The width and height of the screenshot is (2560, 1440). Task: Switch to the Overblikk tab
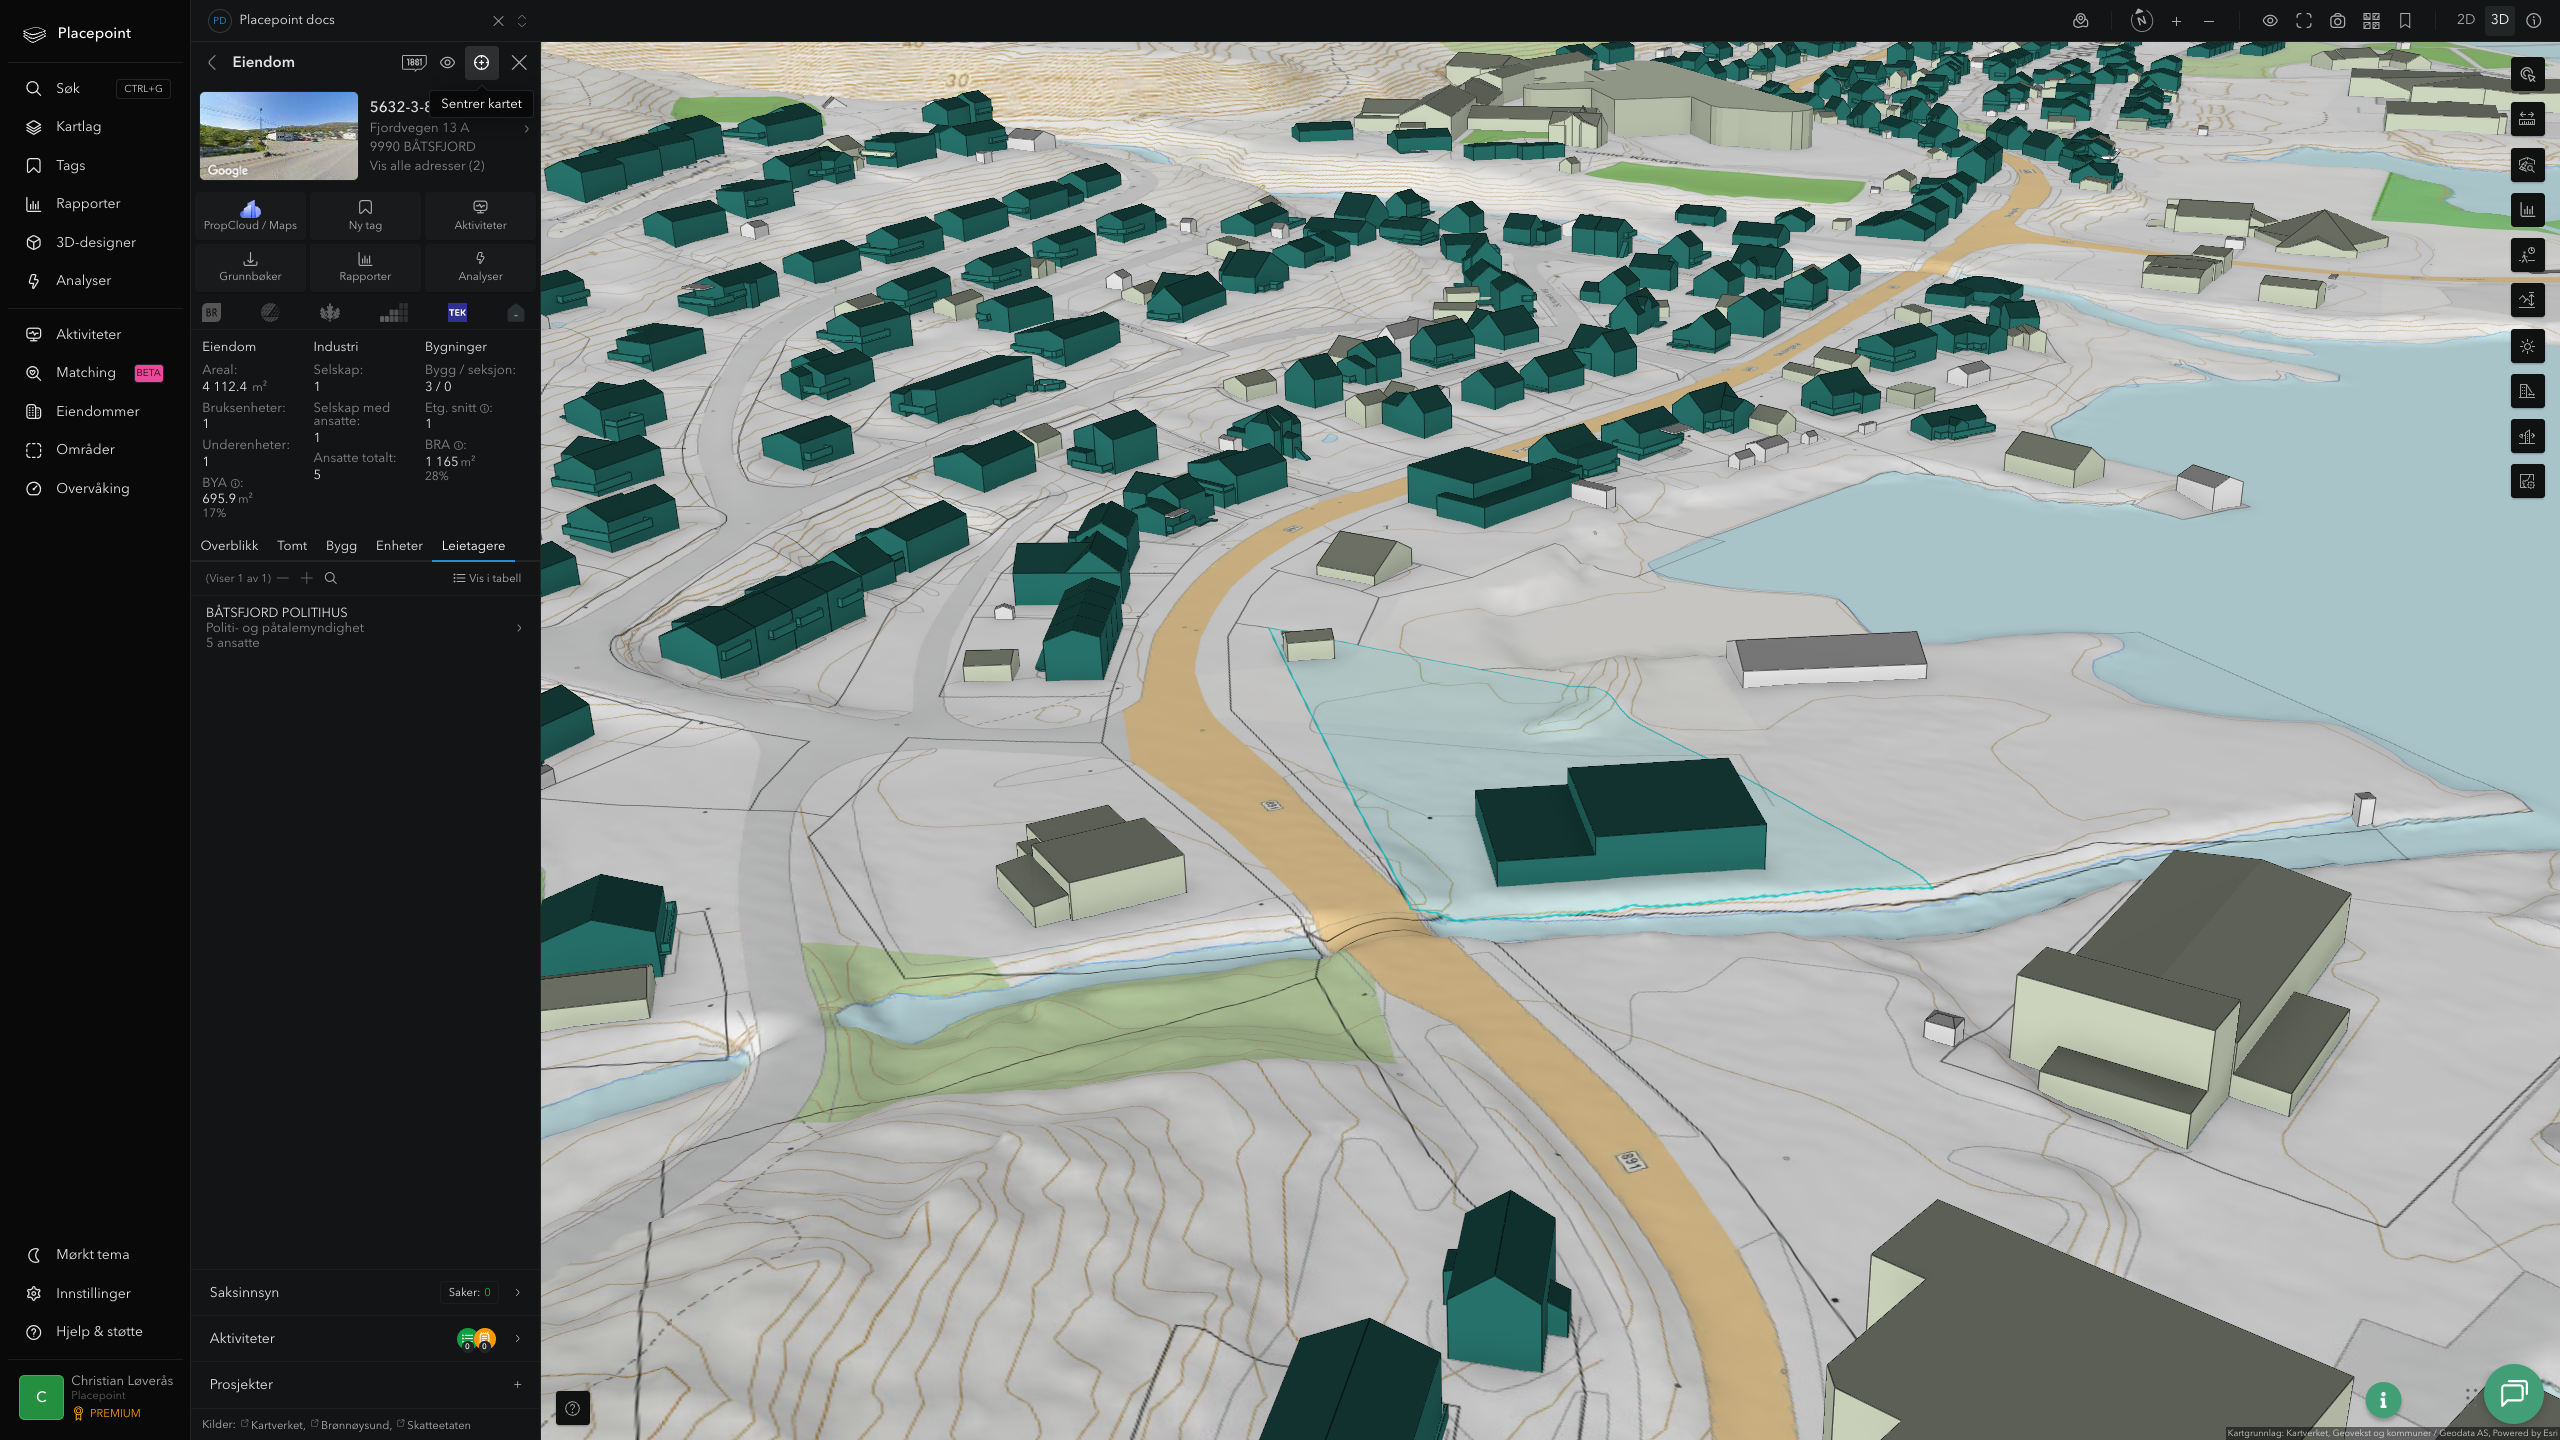click(229, 546)
